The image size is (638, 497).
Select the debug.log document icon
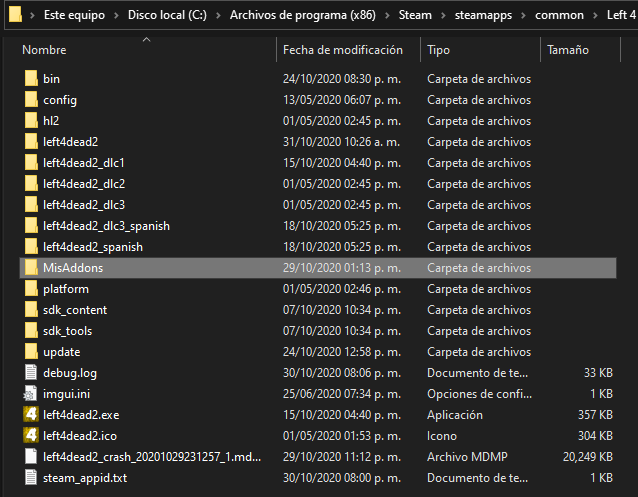31,373
